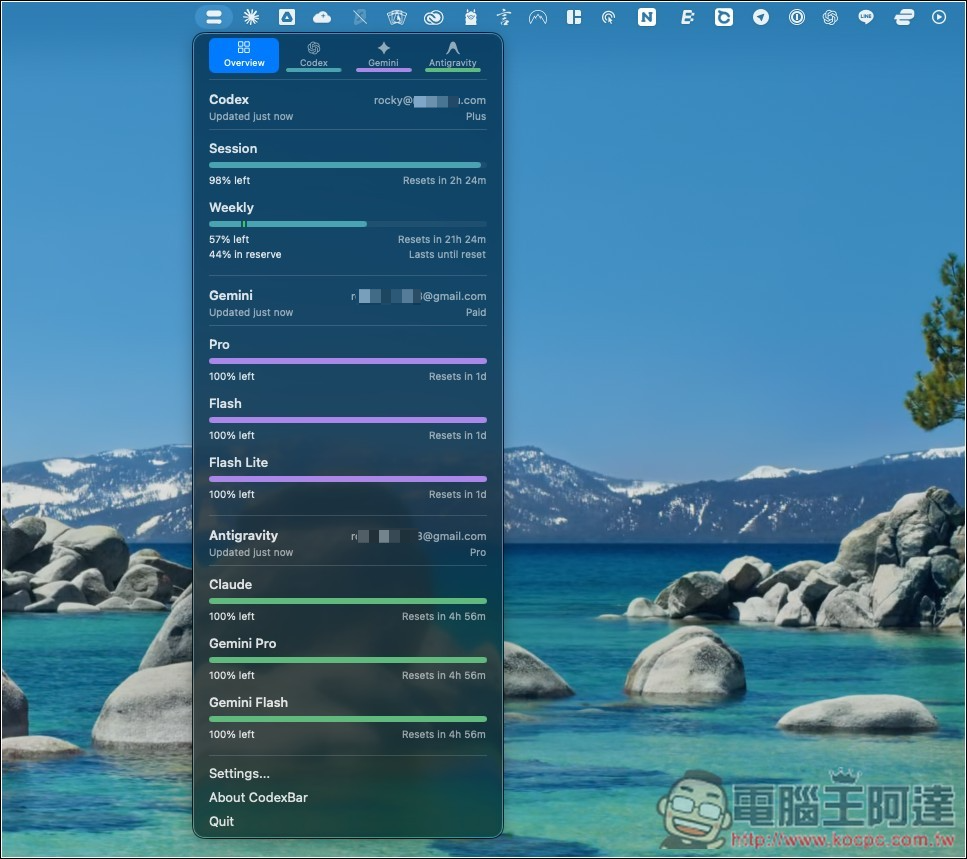Click Quit in the CodexBar menu
Screen dimensions: 967x859
(x=221, y=821)
